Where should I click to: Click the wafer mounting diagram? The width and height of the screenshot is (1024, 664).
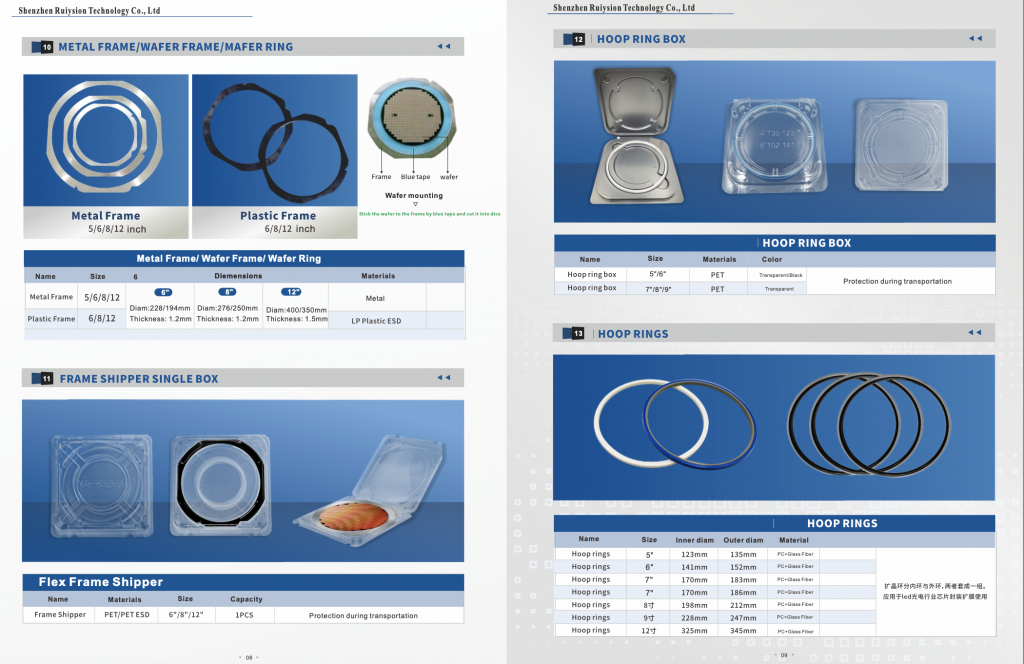click(x=414, y=125)
